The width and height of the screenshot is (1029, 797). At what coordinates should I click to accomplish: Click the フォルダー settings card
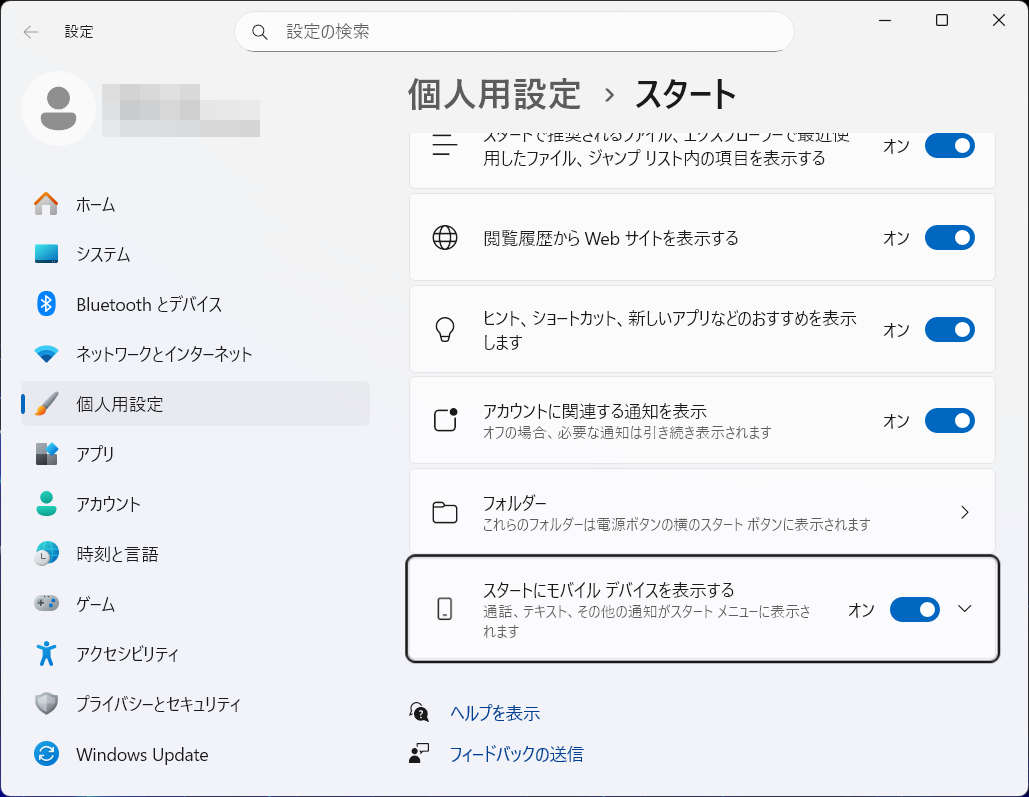pyautogui.click(x=702, y=511)
